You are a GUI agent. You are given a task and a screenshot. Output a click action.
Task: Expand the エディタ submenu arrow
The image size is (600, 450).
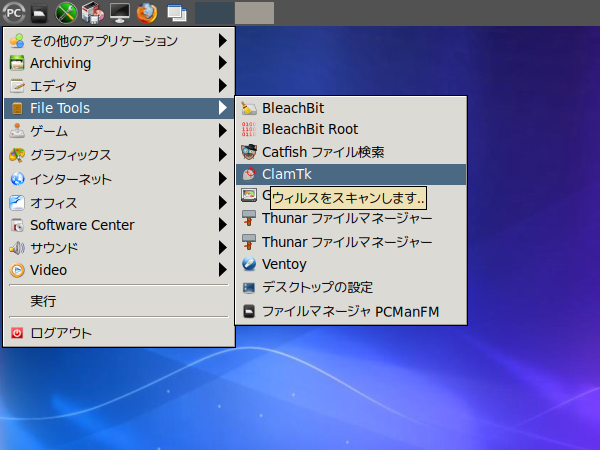(x=223, y=86)
